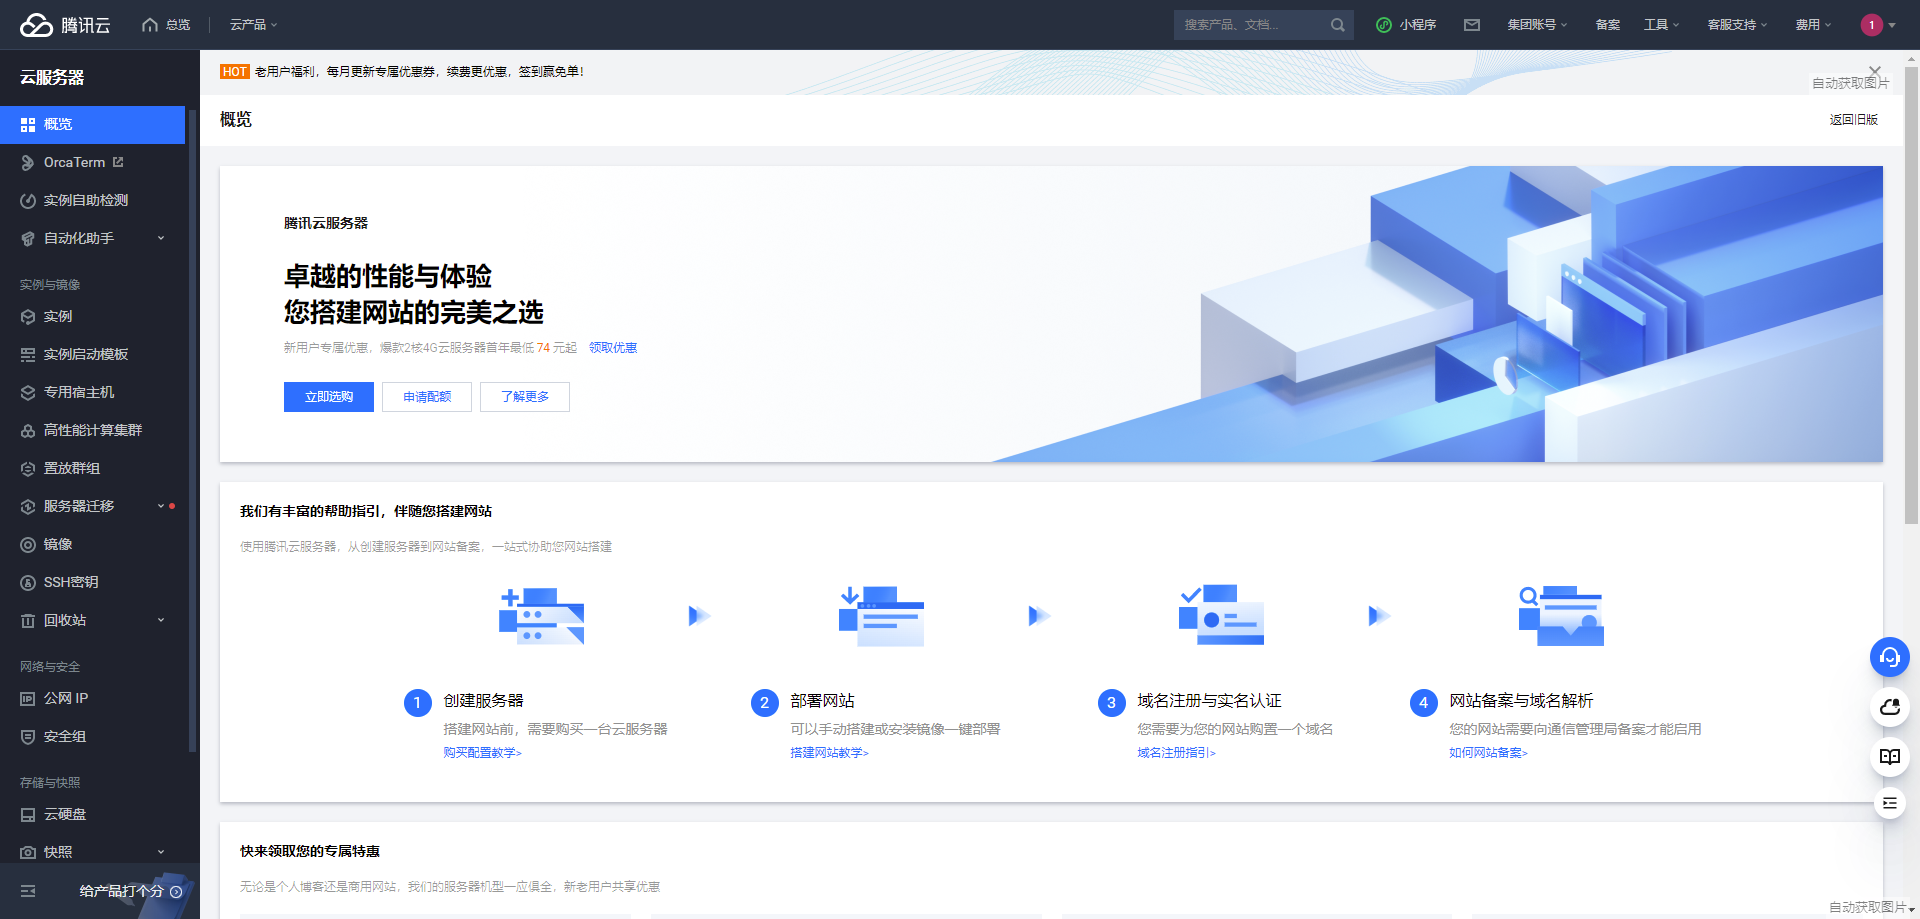Viewport: 1920px width, 919px height.
Task: Expand the 集团账号 dropdown
Action: [x=1537, y=25]
